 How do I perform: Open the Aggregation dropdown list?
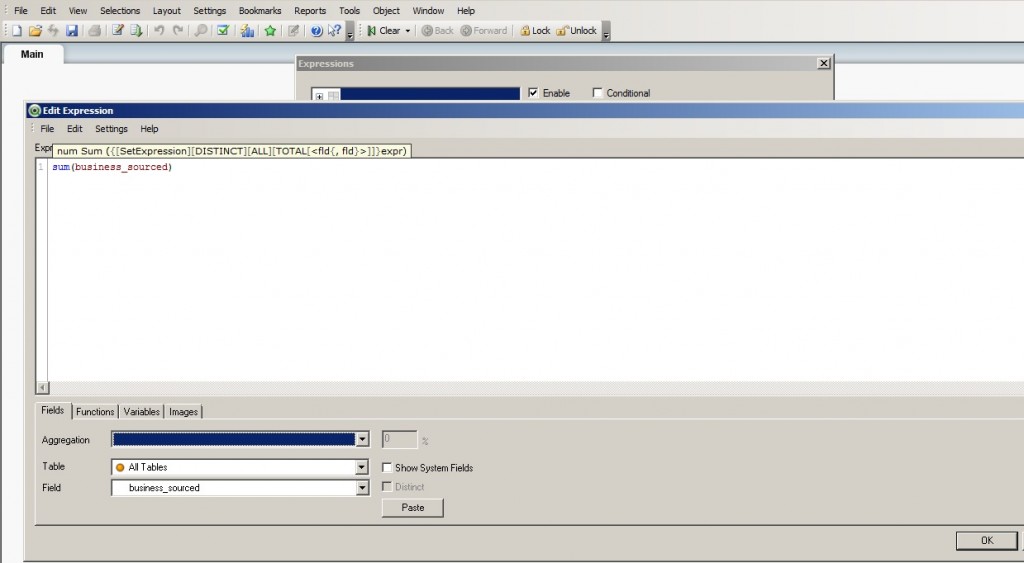pos(362,439)
